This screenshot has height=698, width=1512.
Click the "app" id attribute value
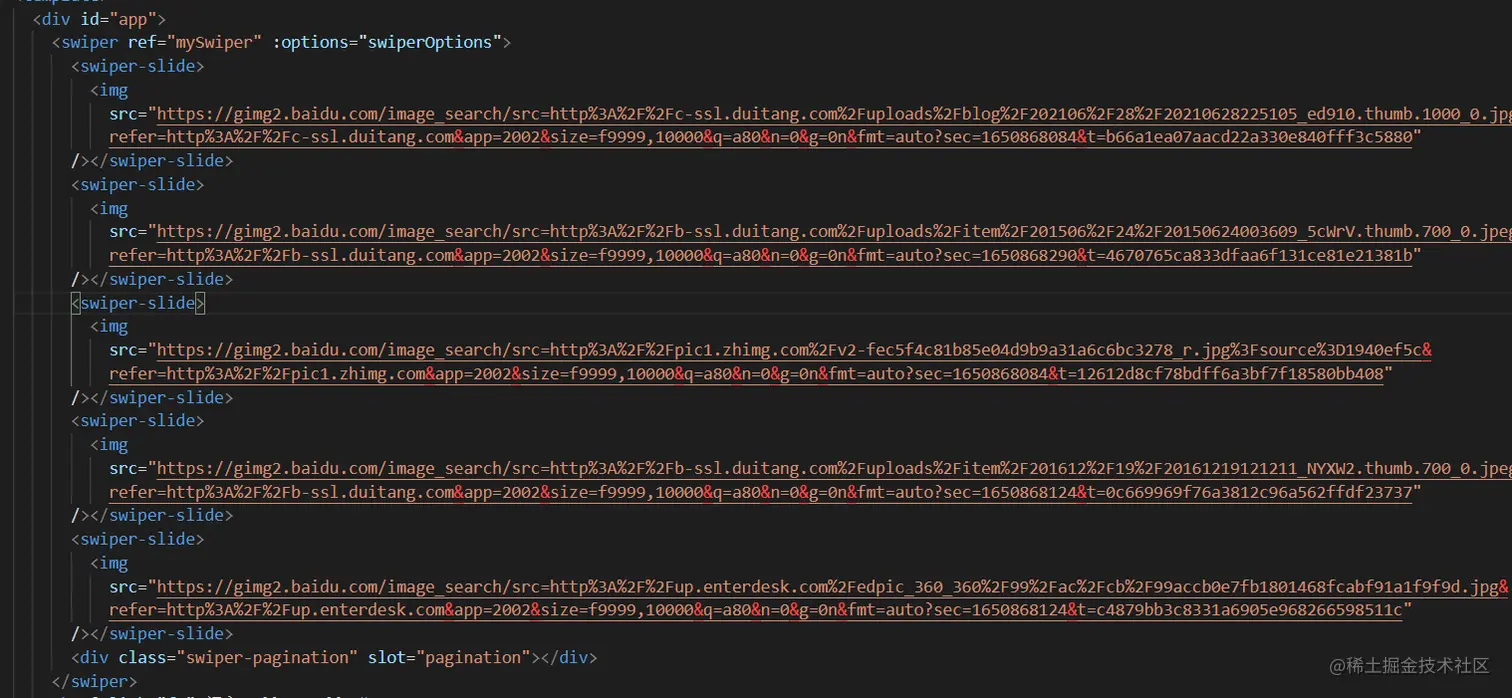[x=132, y=19]
